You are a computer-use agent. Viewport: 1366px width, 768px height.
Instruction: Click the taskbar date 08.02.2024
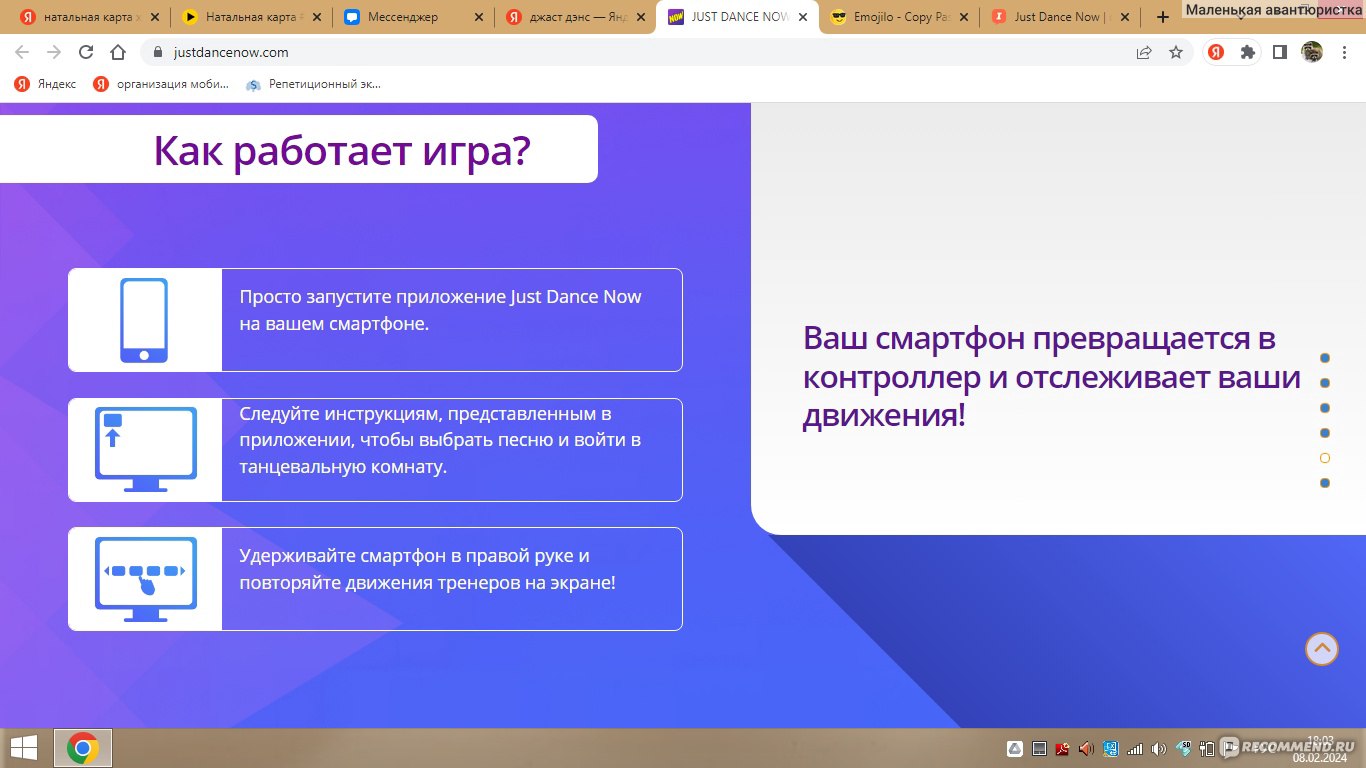[x=1320, y=757]
